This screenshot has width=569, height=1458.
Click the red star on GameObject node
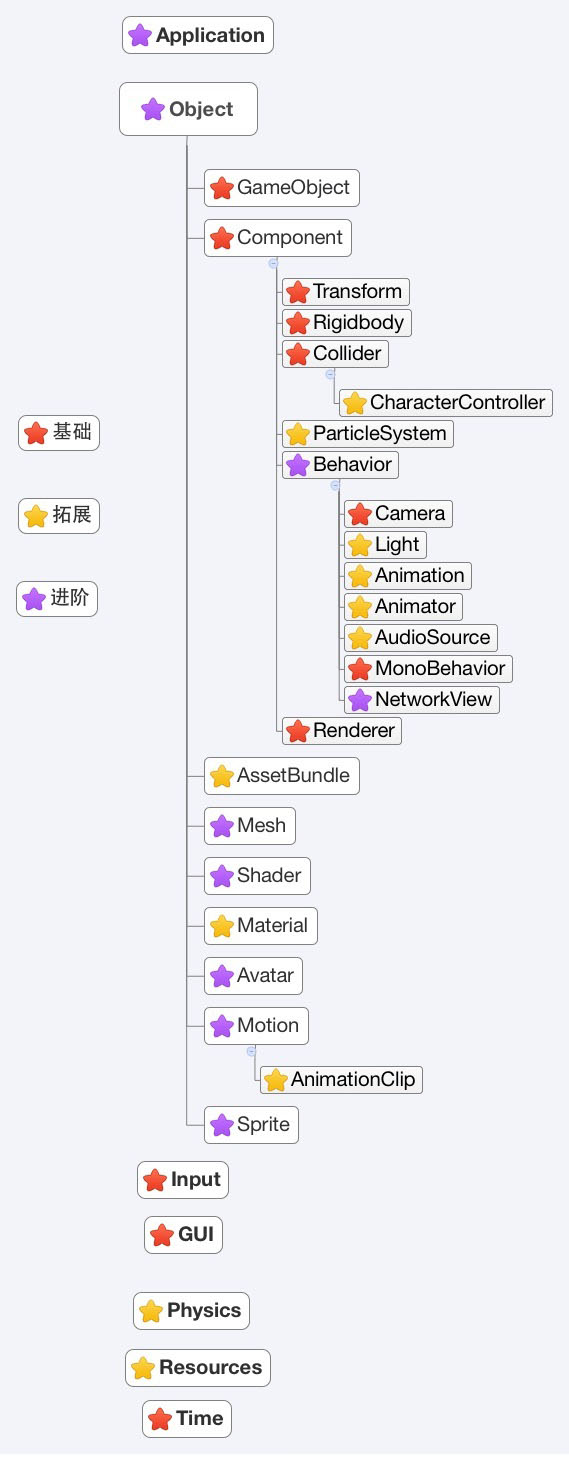(x=222, y=188)
